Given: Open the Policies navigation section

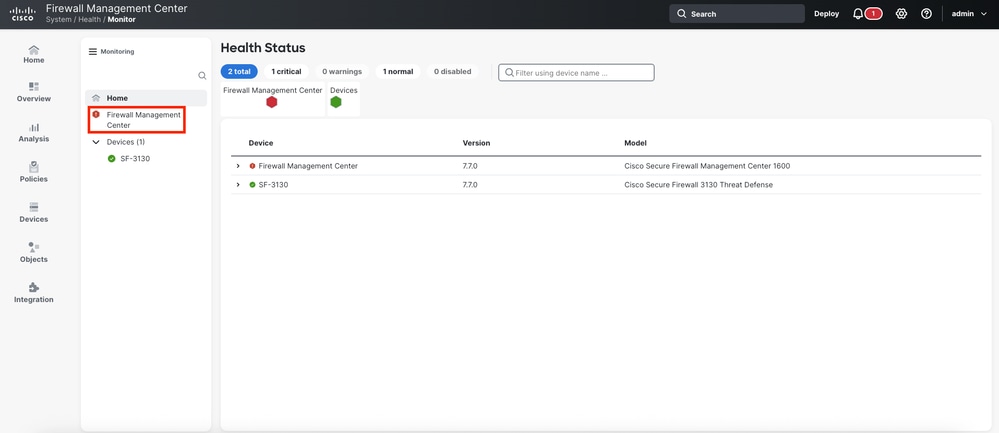Looking at the screenshot, I should click(34, 173).
